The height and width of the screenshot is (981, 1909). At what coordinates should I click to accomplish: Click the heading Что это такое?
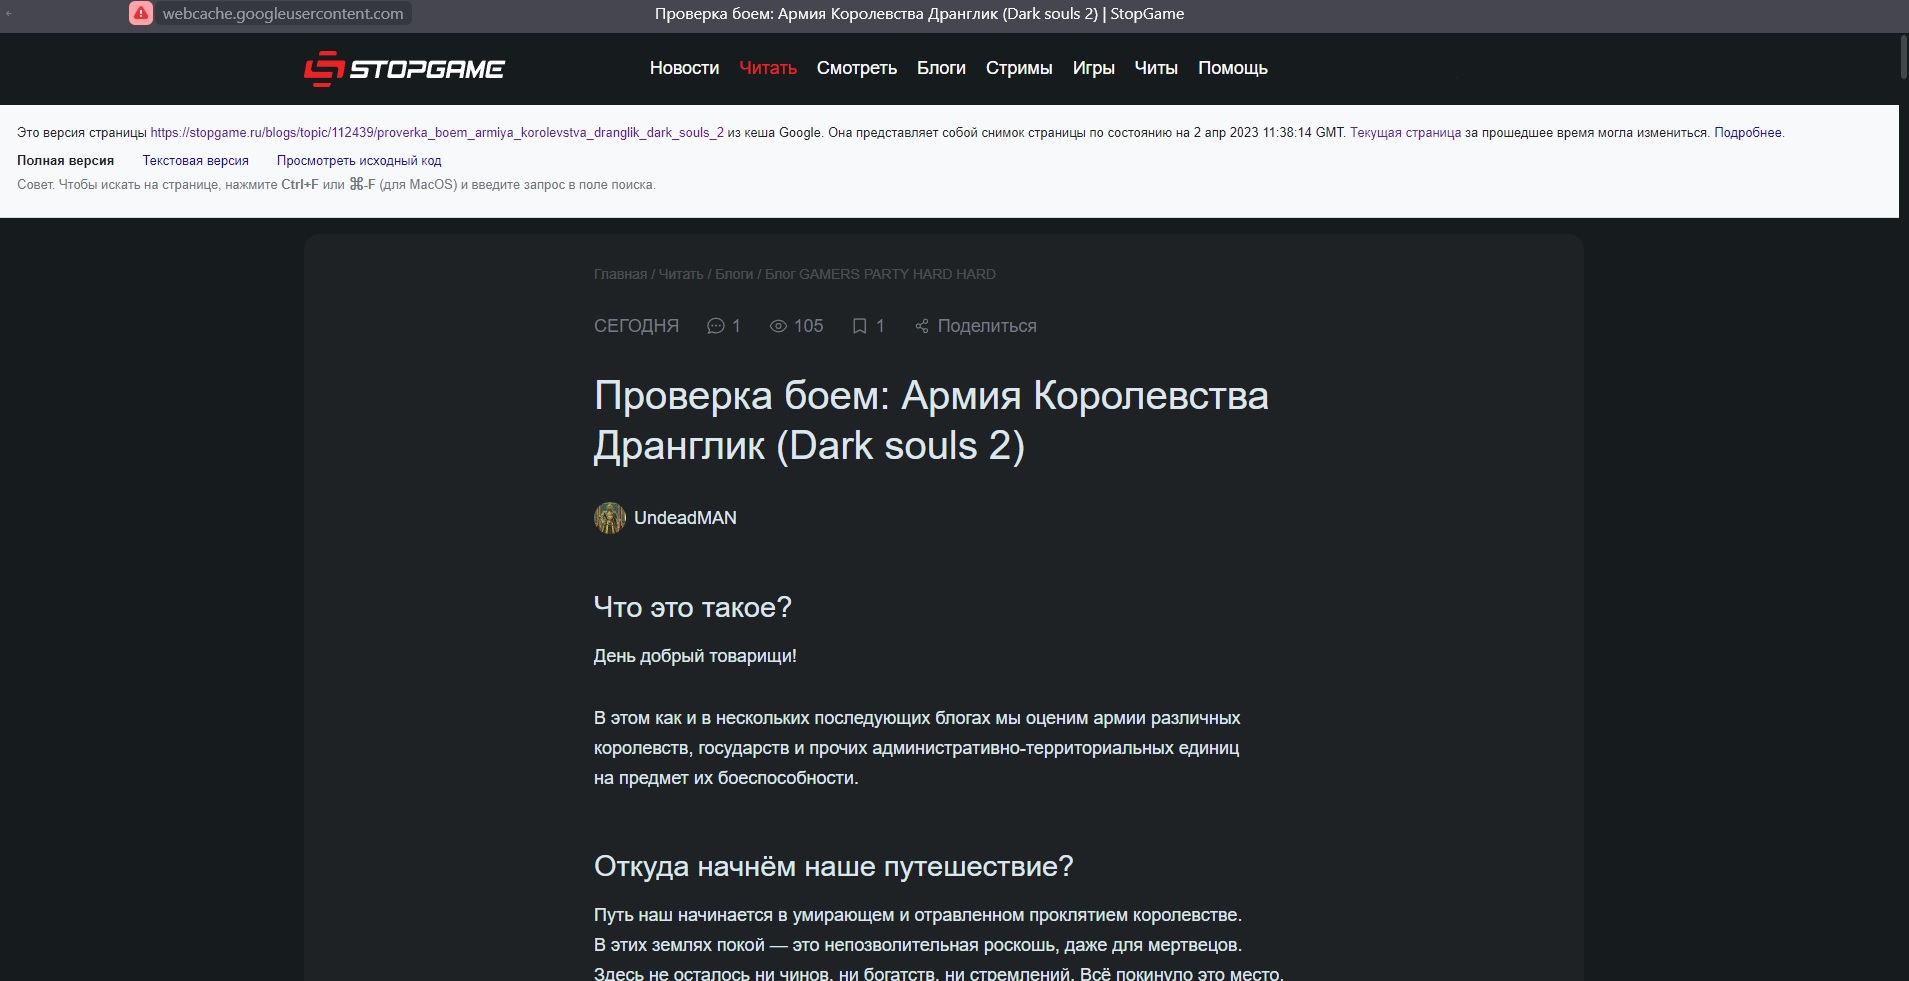click(x=693, y=607)
